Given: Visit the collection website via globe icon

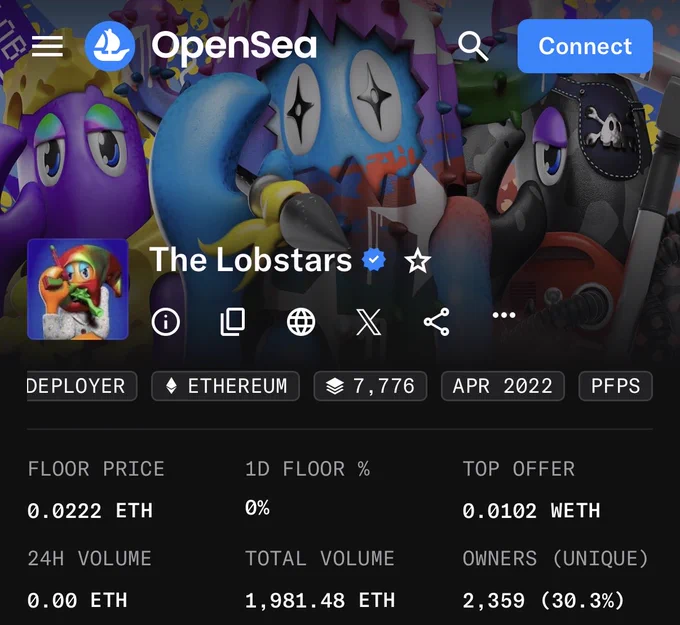Looking at the screenshot, I should coord(301,322).
